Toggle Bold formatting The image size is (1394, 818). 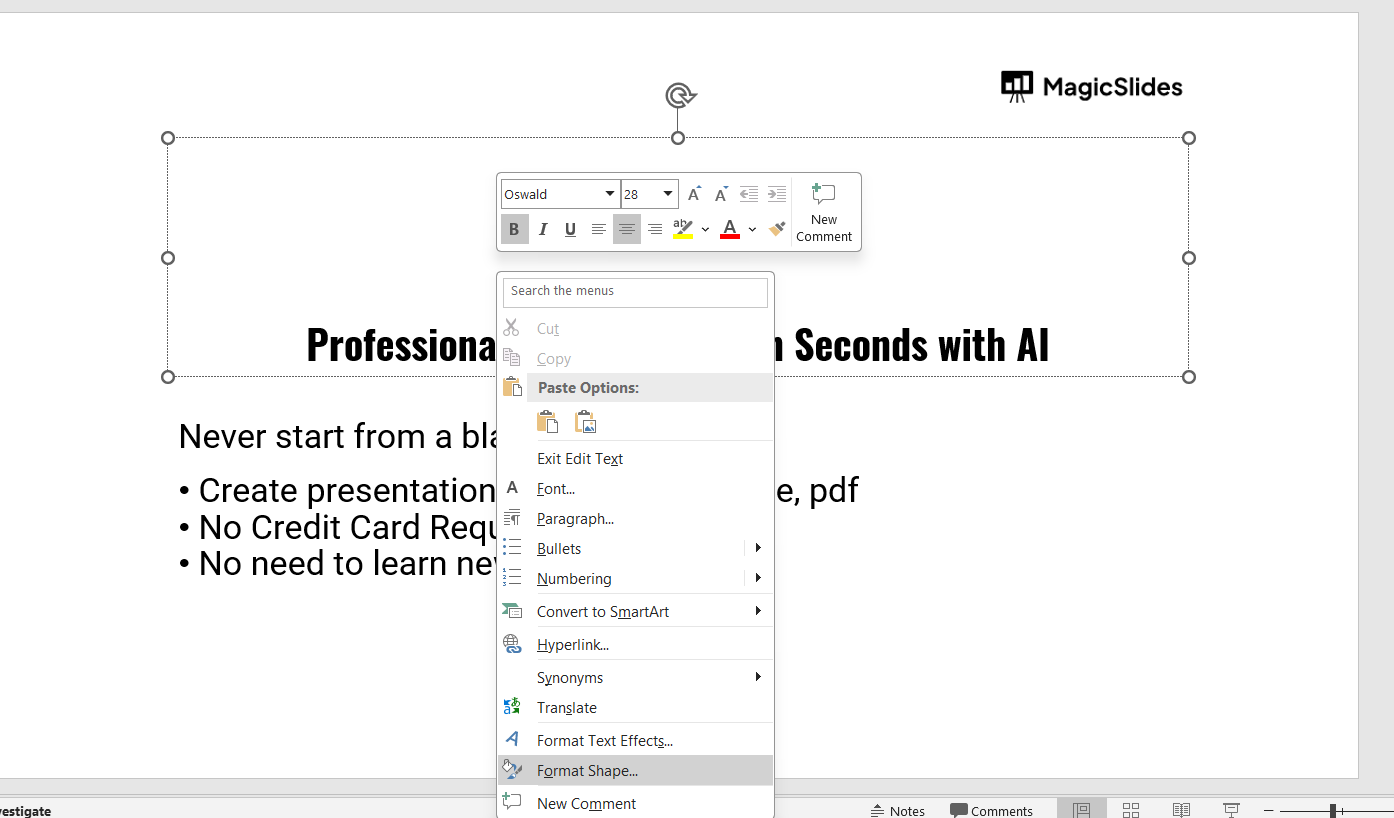click(514, 230)
